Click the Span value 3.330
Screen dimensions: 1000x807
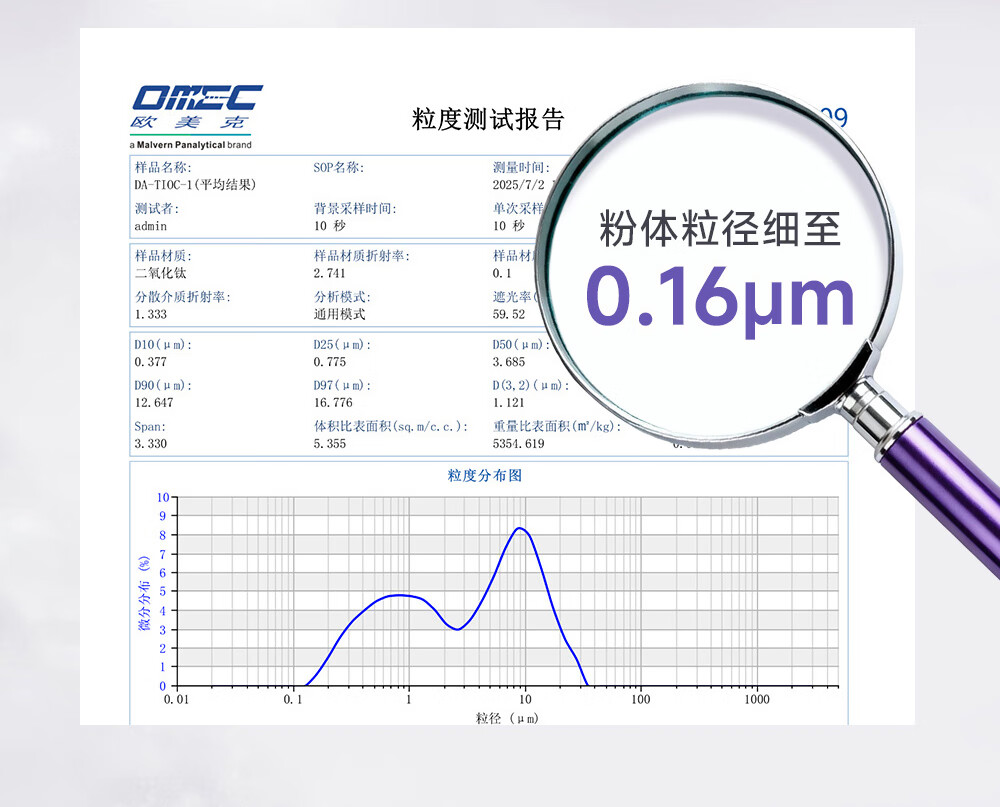pos(151,444)
